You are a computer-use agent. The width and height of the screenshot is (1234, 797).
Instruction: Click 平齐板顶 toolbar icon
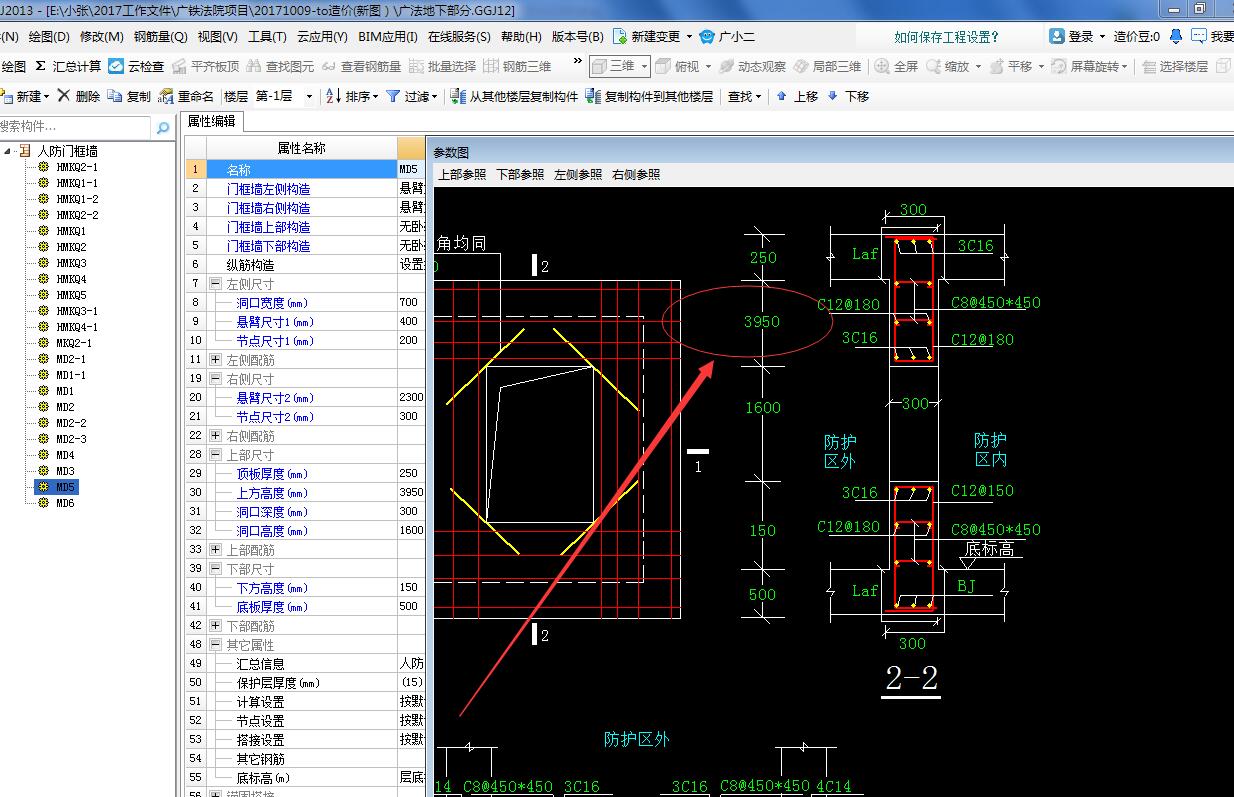[x=180, y=66]
